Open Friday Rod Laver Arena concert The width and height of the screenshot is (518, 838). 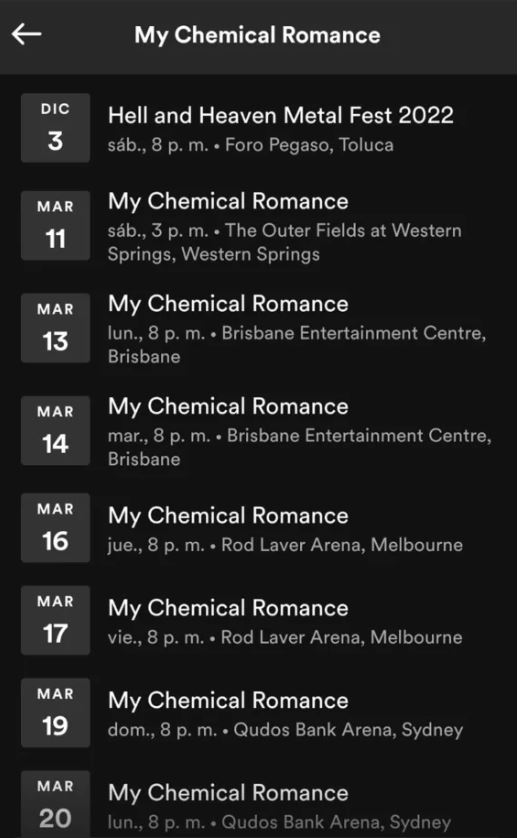[x=259, y=620]
